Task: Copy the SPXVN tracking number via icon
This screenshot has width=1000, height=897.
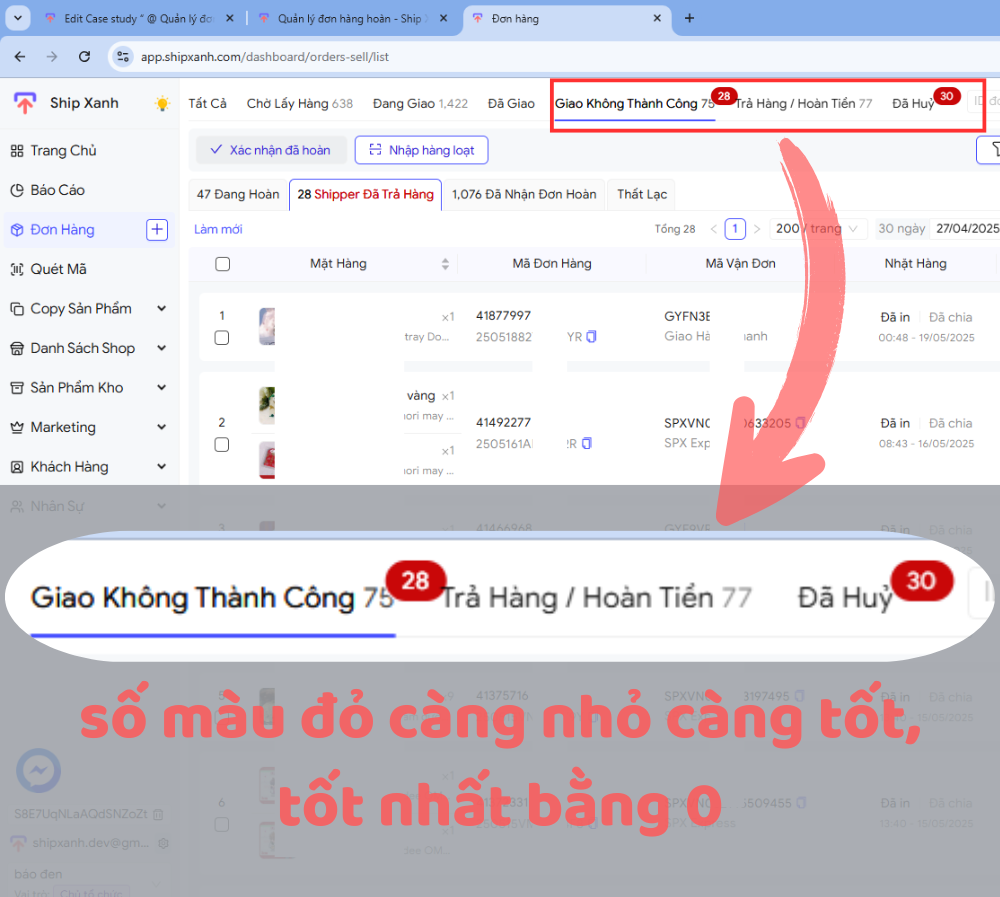Action: pos(800,423)
